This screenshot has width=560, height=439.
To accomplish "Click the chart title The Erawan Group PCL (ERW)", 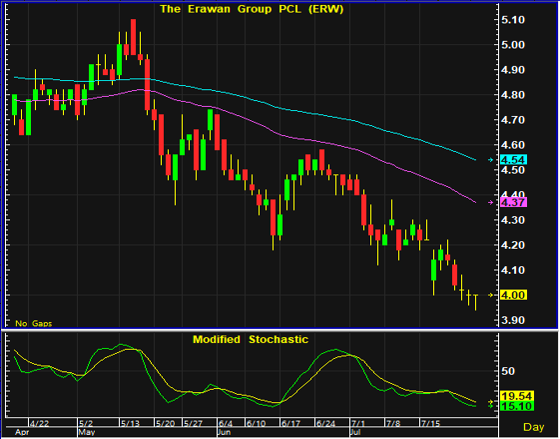I will (252, 9).
